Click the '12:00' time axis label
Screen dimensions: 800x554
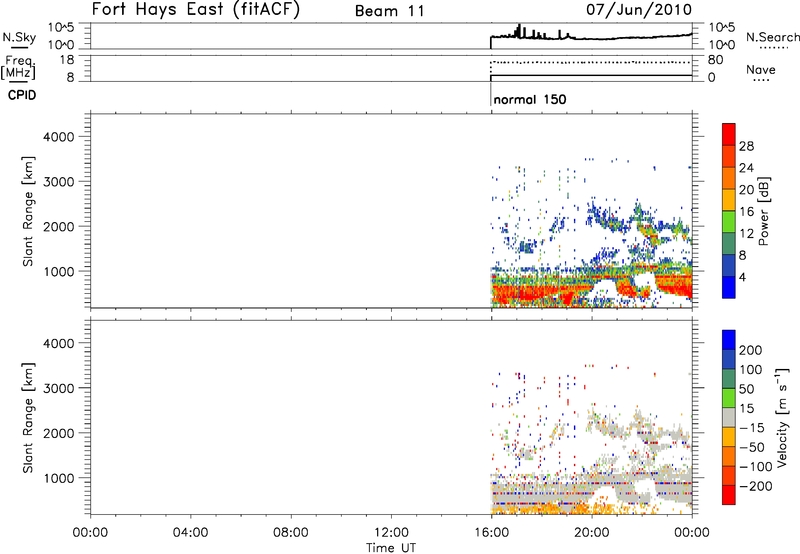tap(391, 533)
